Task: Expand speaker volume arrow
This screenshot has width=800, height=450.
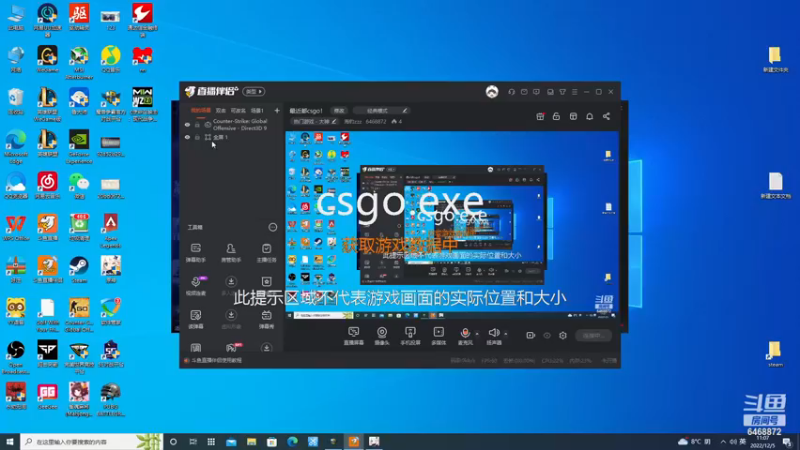Action: (x=506, y=334)
